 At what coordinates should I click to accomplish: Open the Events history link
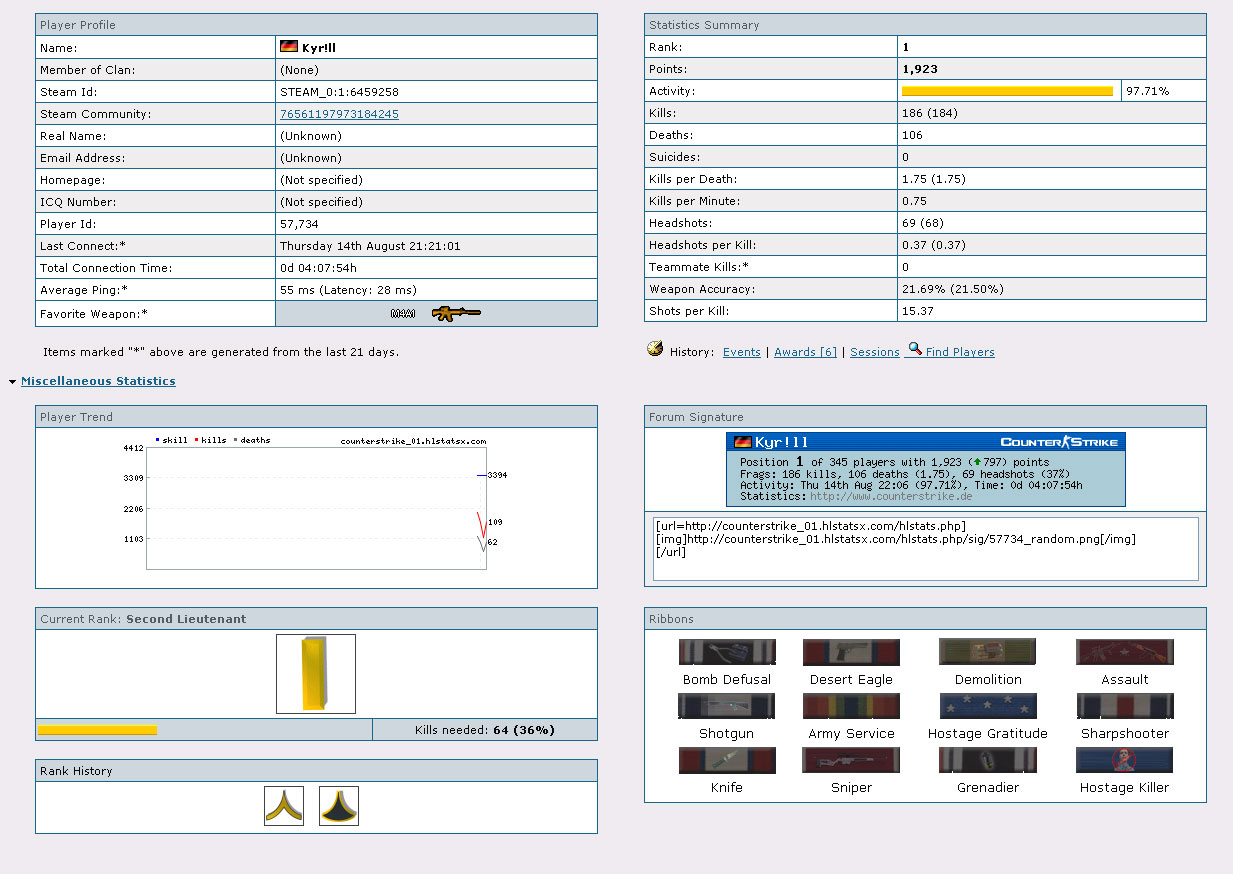pyautogui.click(x=741, y=352)
